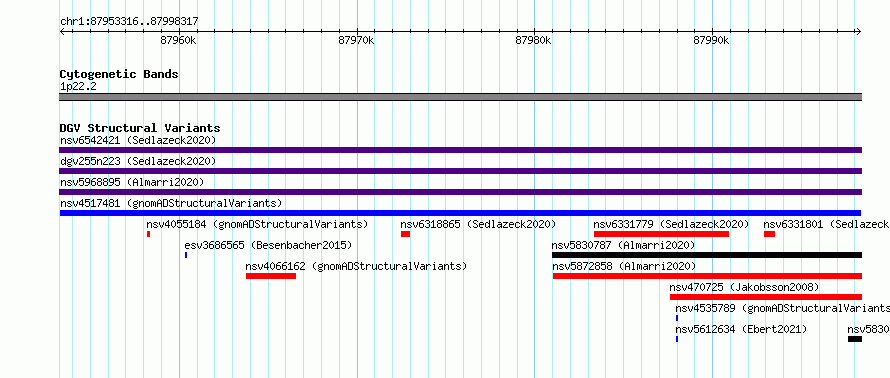Click the nsv4055184 variant label
This screenshot has width=890, height=378.
(257, 224)
